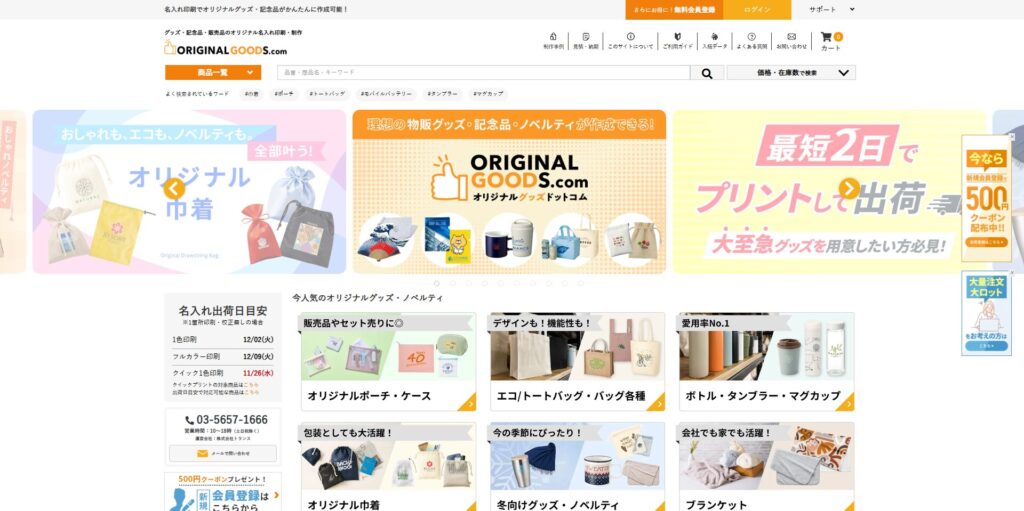Open the エコ/トートバッグ・バッグ各種 category image
This screenshot has height=511, width=1024.
tap(577, 348)
